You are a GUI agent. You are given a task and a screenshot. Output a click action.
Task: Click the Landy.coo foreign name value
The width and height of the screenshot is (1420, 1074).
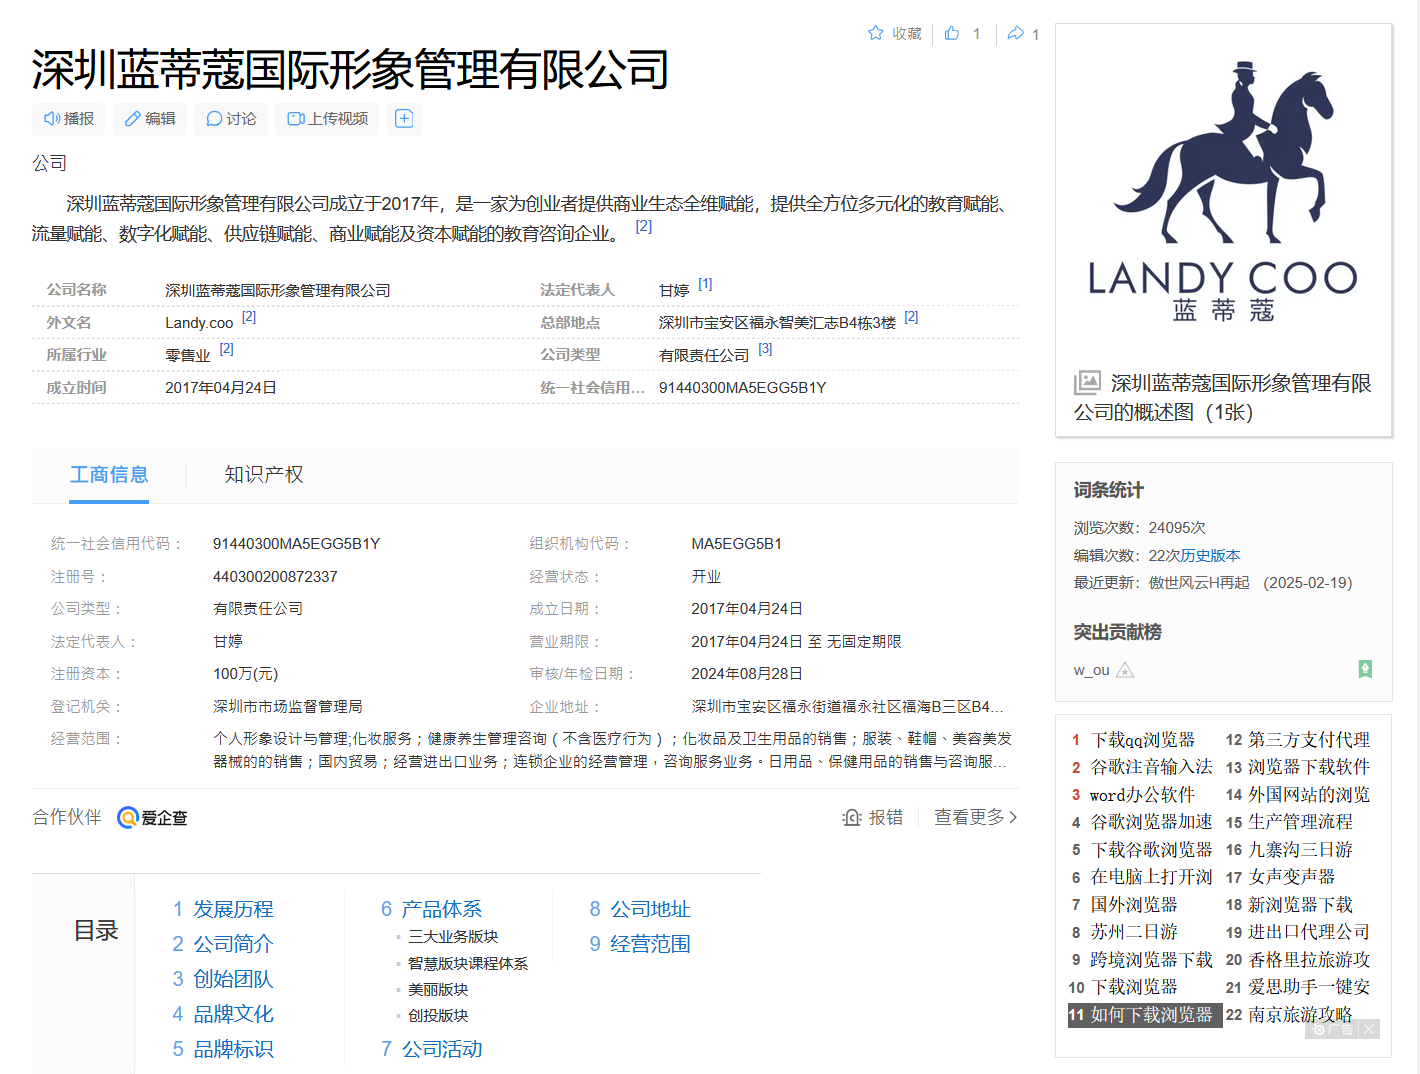pyautogui.click(x=199, y=323)
